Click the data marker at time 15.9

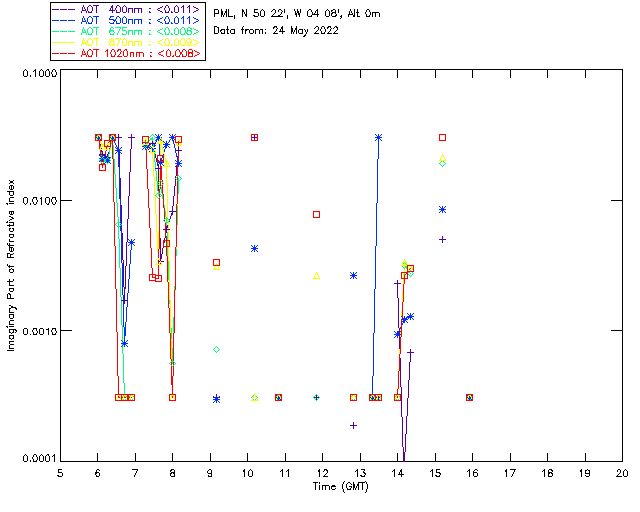coord(469,397)
